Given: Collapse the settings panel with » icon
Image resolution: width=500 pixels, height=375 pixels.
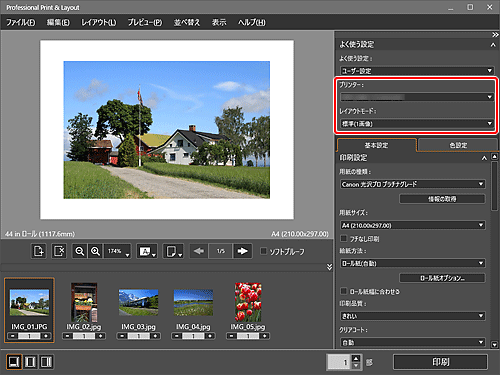Looking at the screenshot, I should [x=495, y=35].
